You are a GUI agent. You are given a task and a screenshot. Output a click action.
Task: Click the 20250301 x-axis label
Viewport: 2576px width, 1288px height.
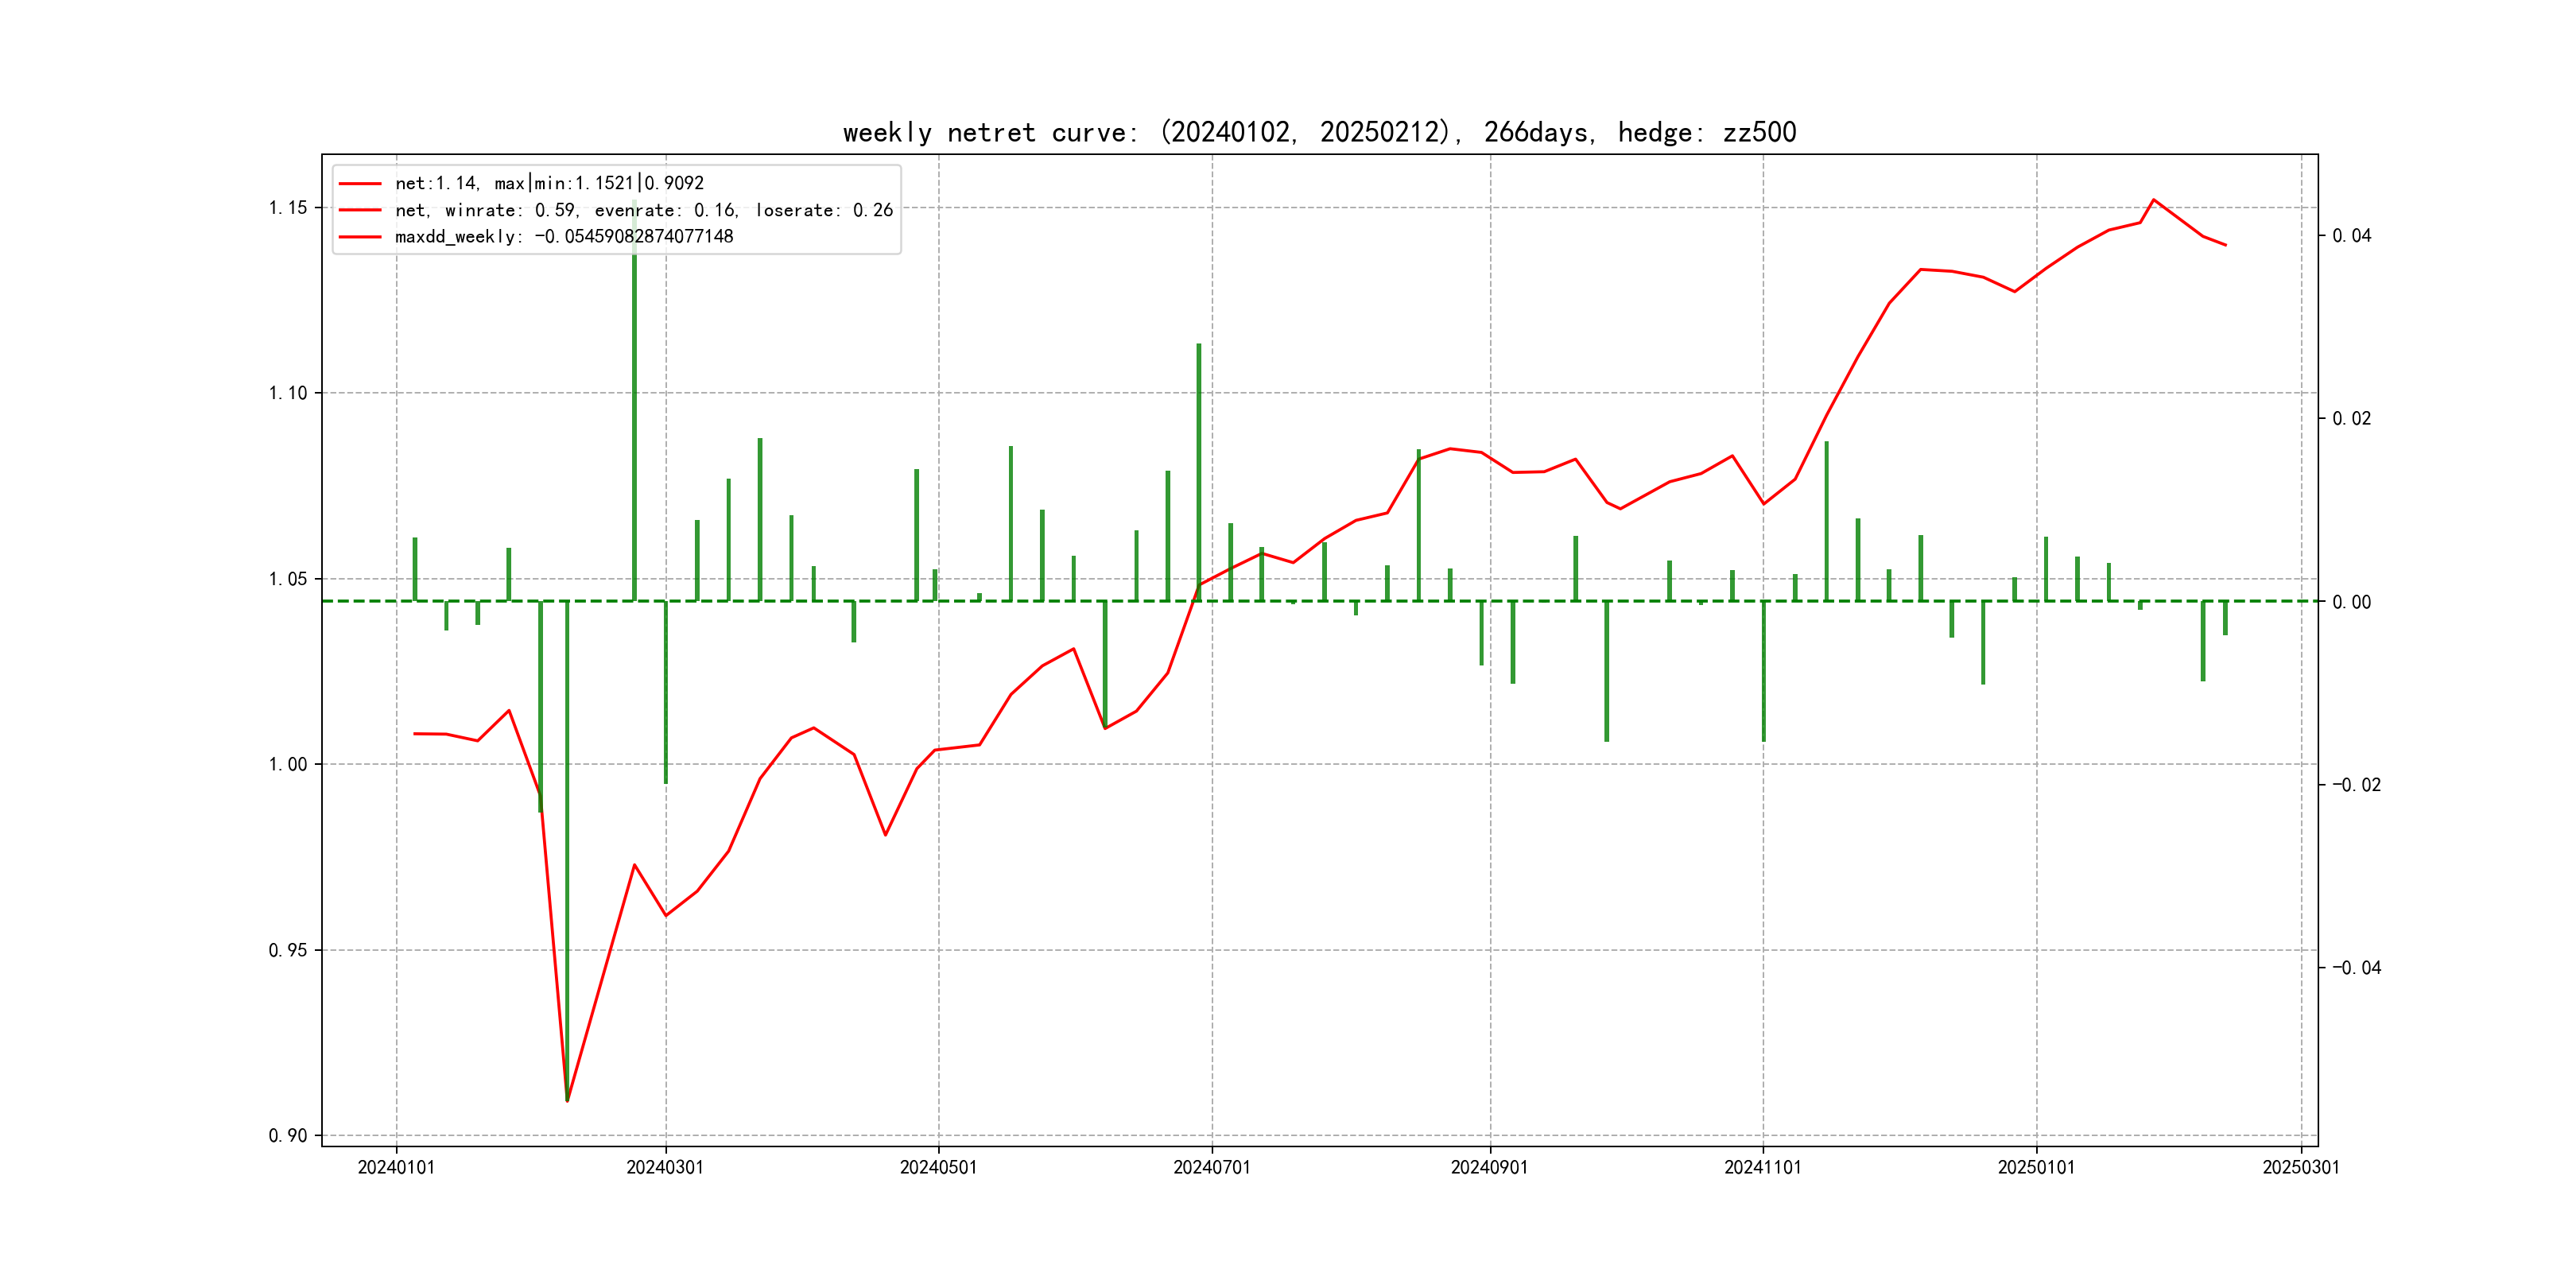[2300, 1167]
